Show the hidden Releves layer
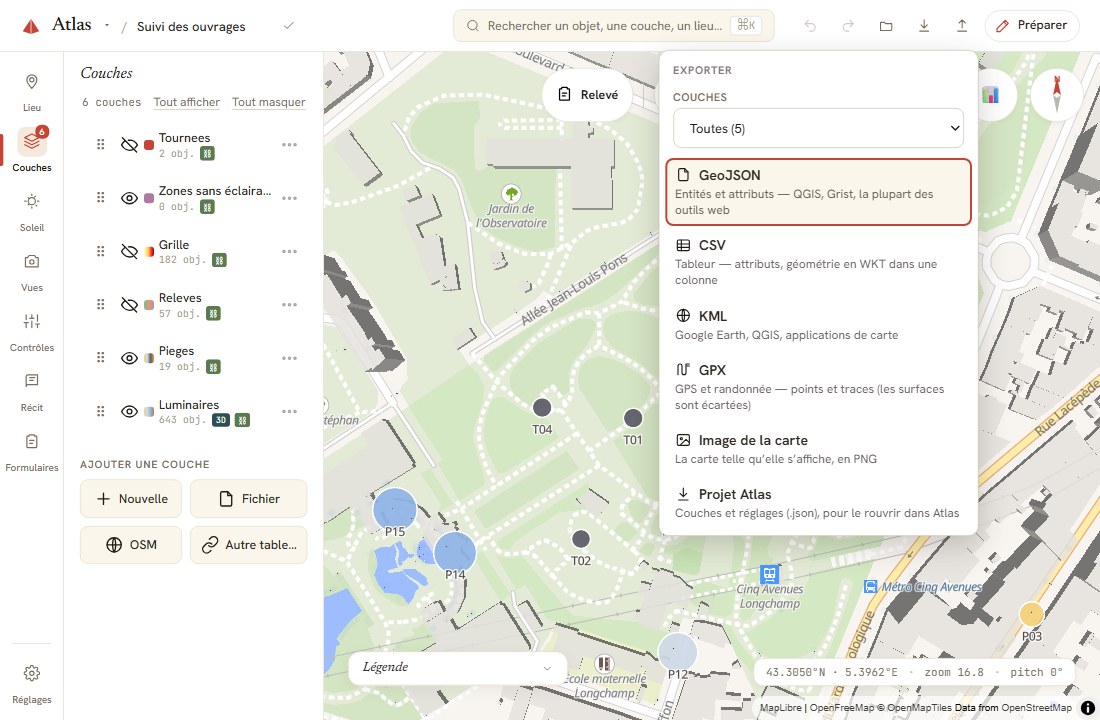This screenshot has width=1100, height=720. [x=129, y=305]
